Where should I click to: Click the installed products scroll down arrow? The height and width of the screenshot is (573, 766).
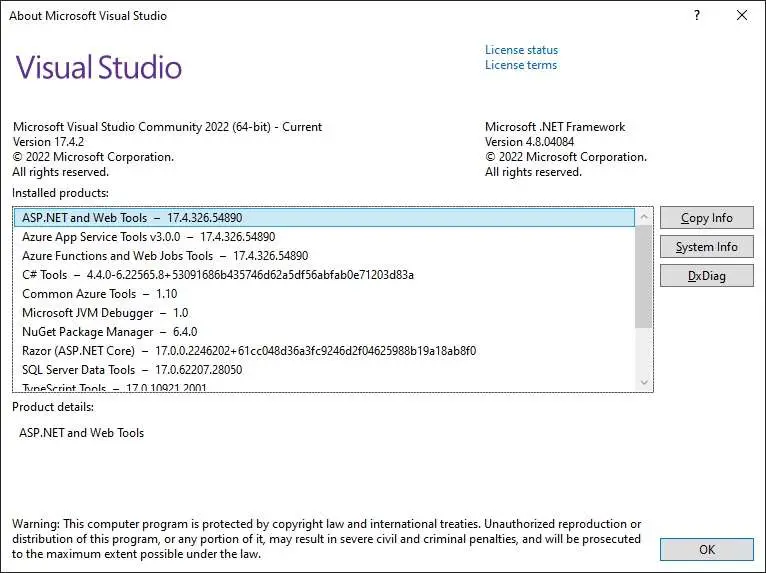pyautogui.click(x=644, y=382)
